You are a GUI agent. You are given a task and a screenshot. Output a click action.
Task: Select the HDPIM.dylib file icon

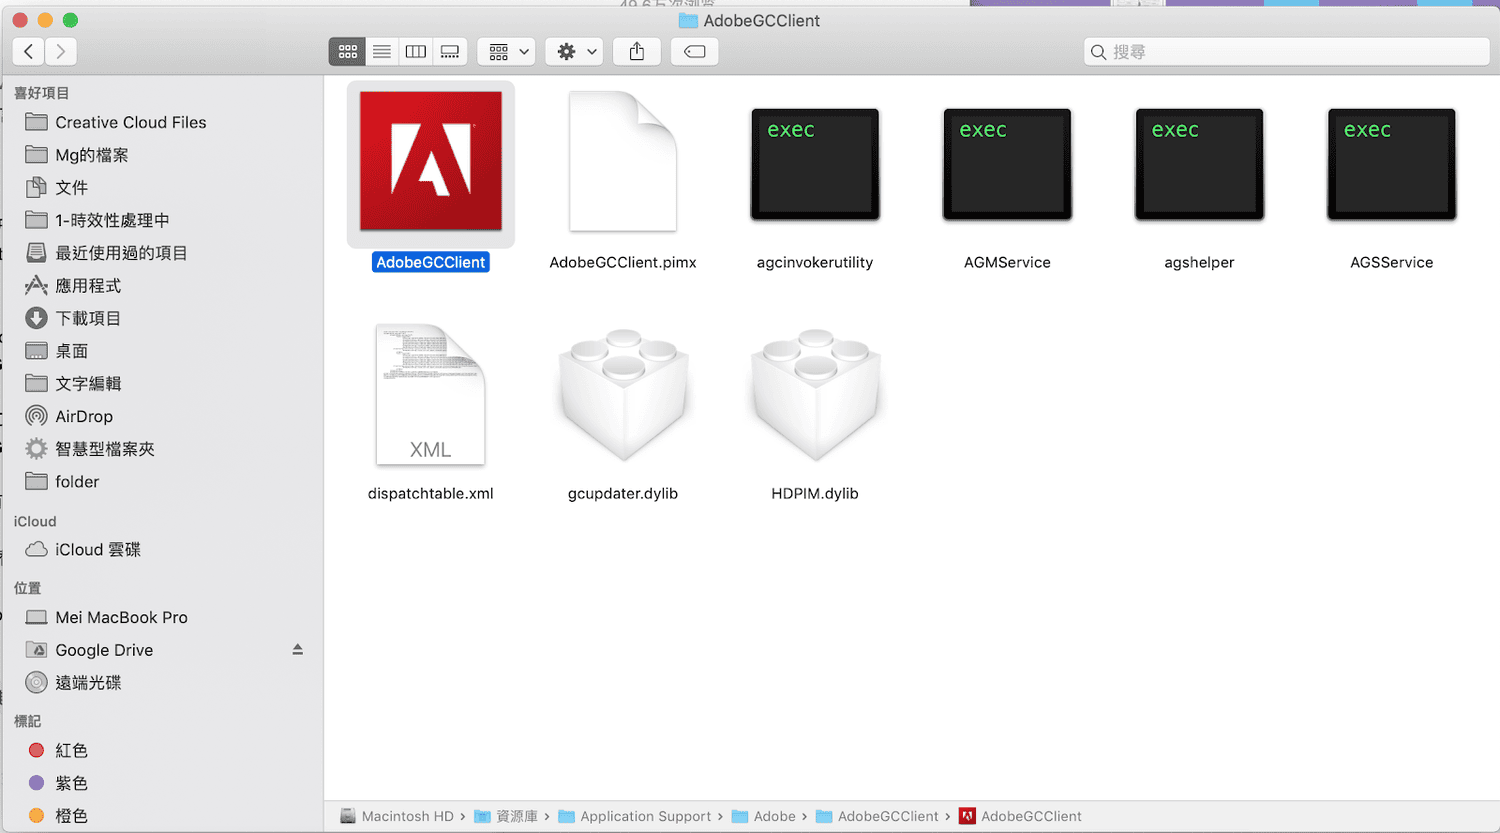point(815,395)
